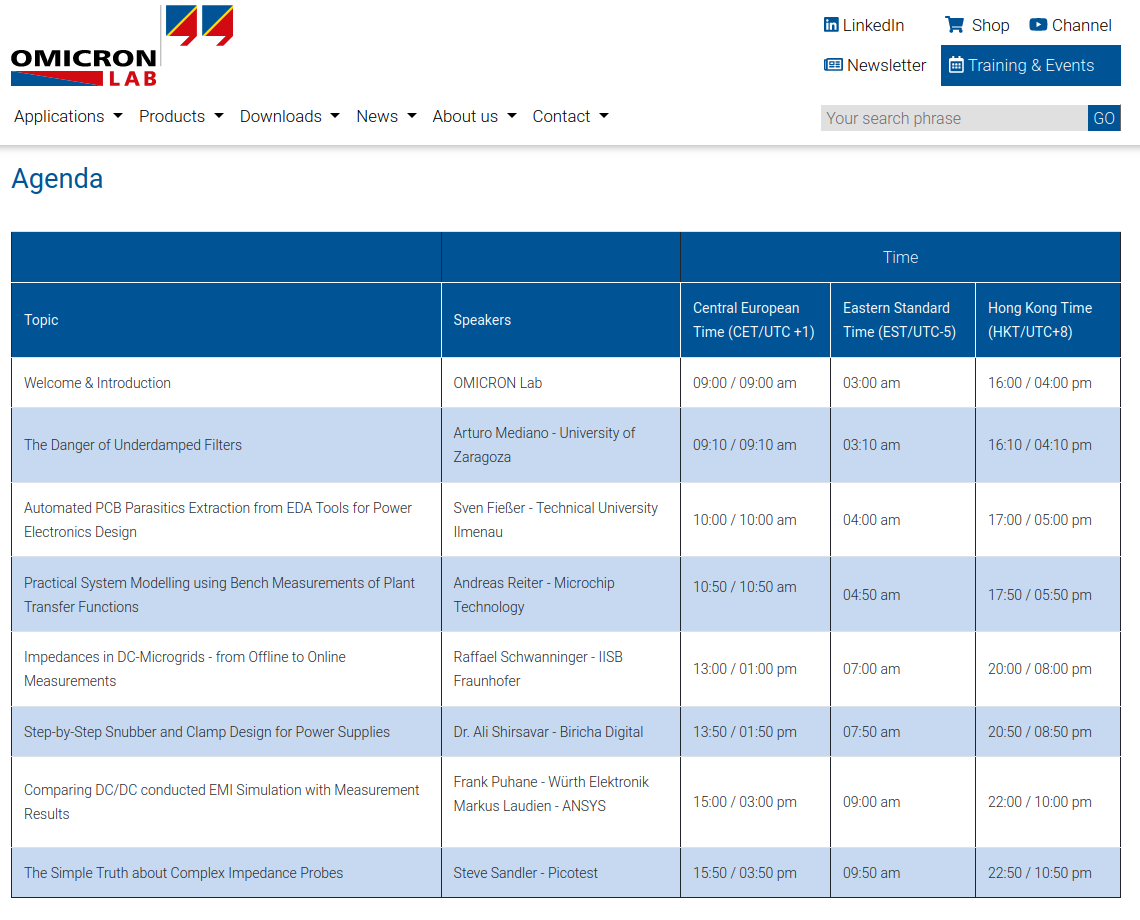
Task: Expand the Downloads dropdown arrow
Action: coord(335,116)
